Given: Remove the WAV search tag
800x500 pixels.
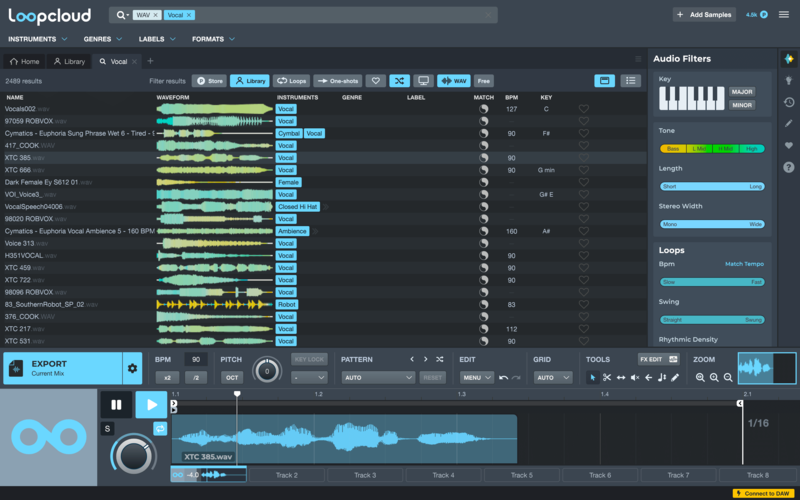Looking at the screenshot, I should (156, 15).
